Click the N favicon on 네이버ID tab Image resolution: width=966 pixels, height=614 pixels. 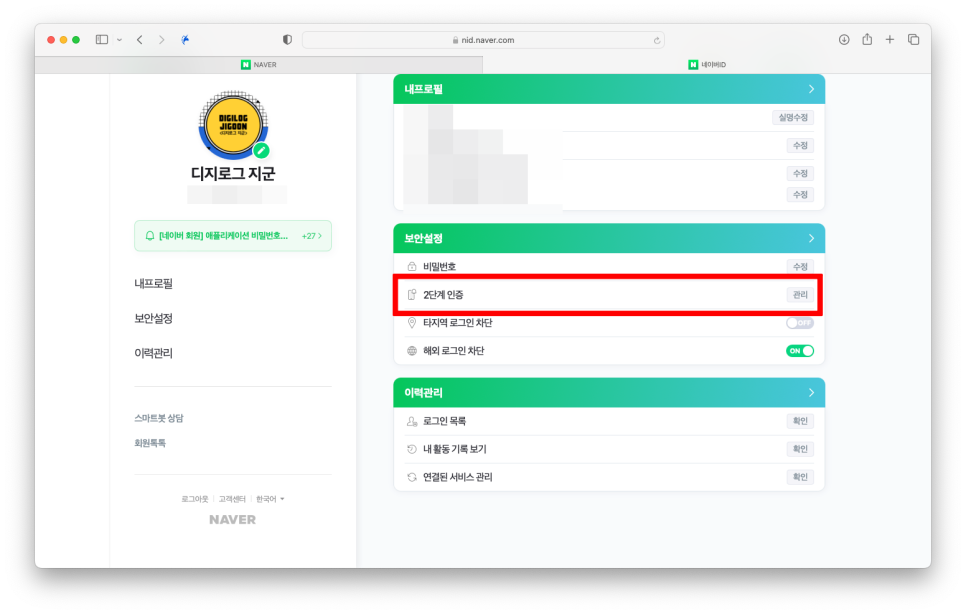693,65
